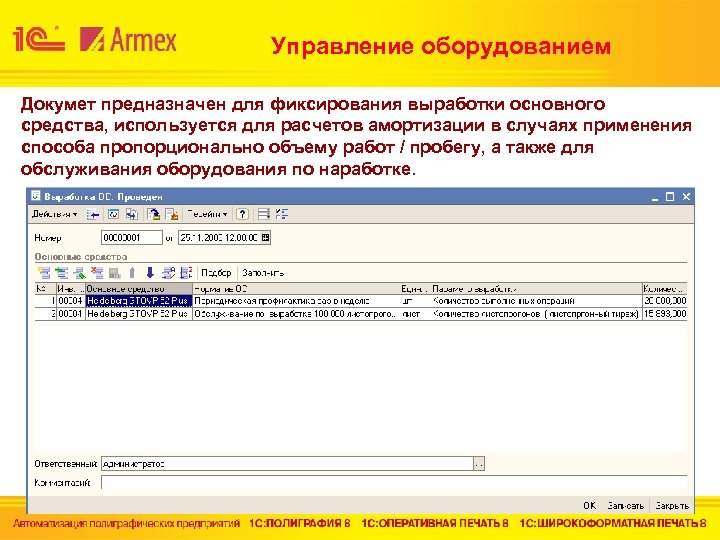
Task: Delete the selected row with red-cross icon
Action: [x=97, y=273]
